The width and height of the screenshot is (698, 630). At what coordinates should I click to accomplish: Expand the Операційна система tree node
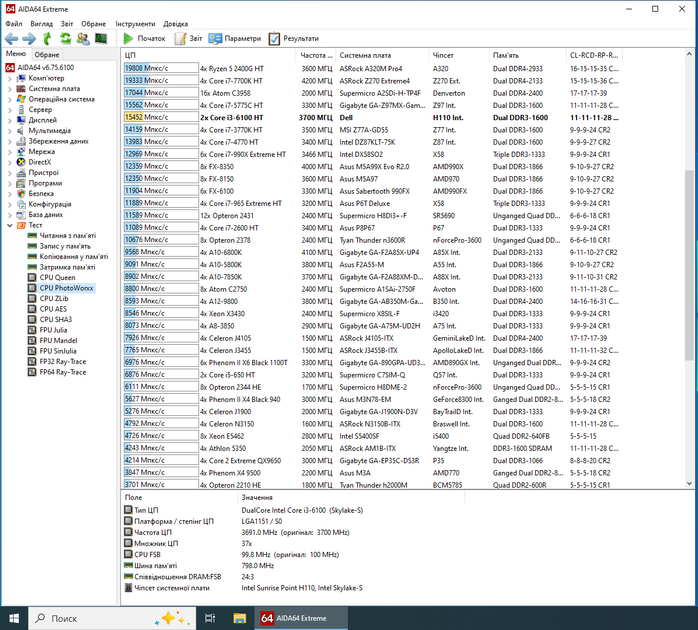pos(10,99)
